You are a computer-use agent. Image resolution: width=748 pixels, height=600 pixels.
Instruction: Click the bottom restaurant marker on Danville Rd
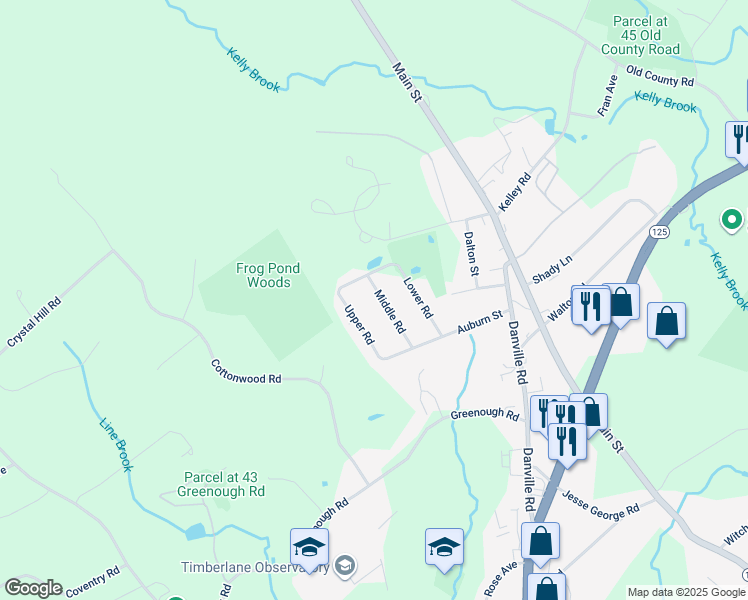567,443
